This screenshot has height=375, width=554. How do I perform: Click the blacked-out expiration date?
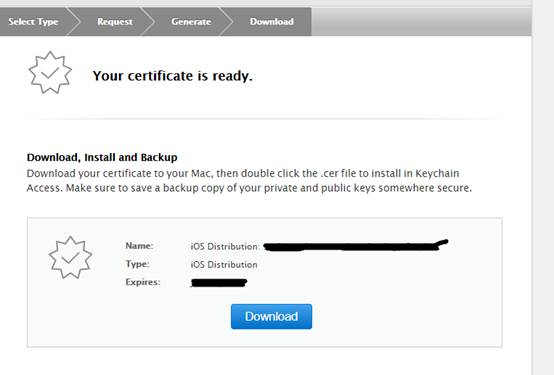pyautogui.click(x=219, y=283)
